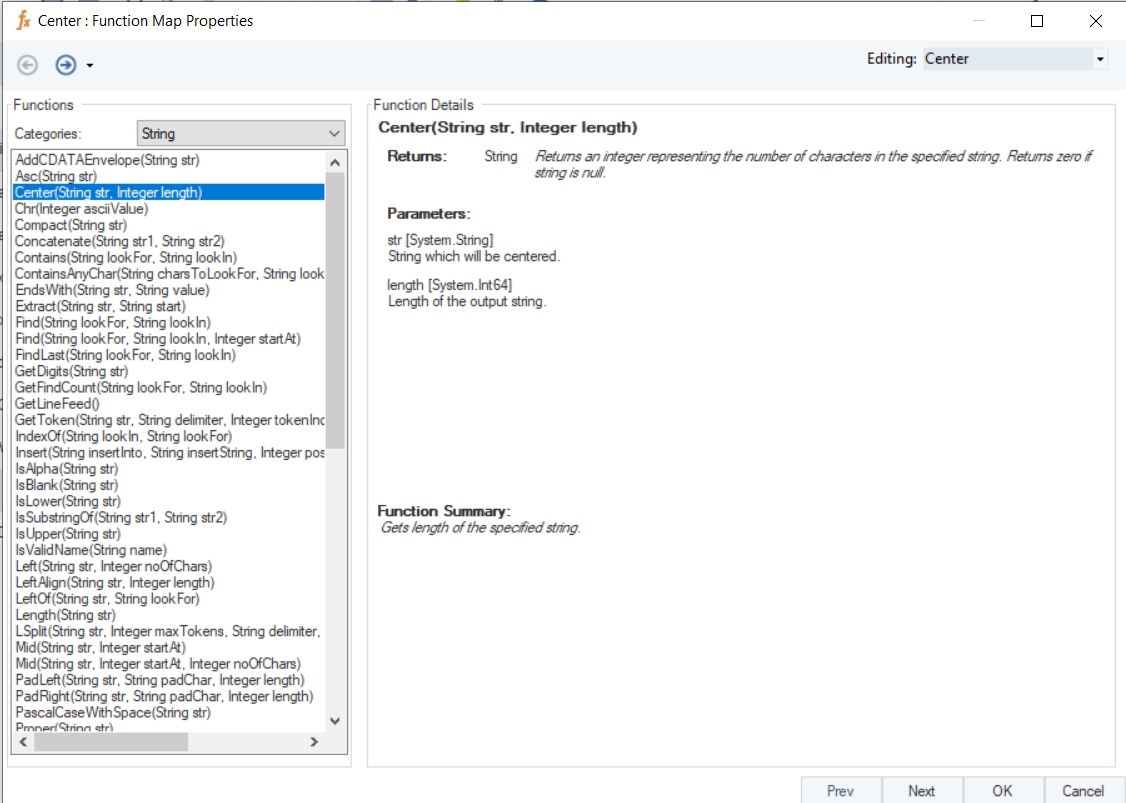Click the Next button
The height and width of the screenshot is (803, 1126).
pos(921,790)
